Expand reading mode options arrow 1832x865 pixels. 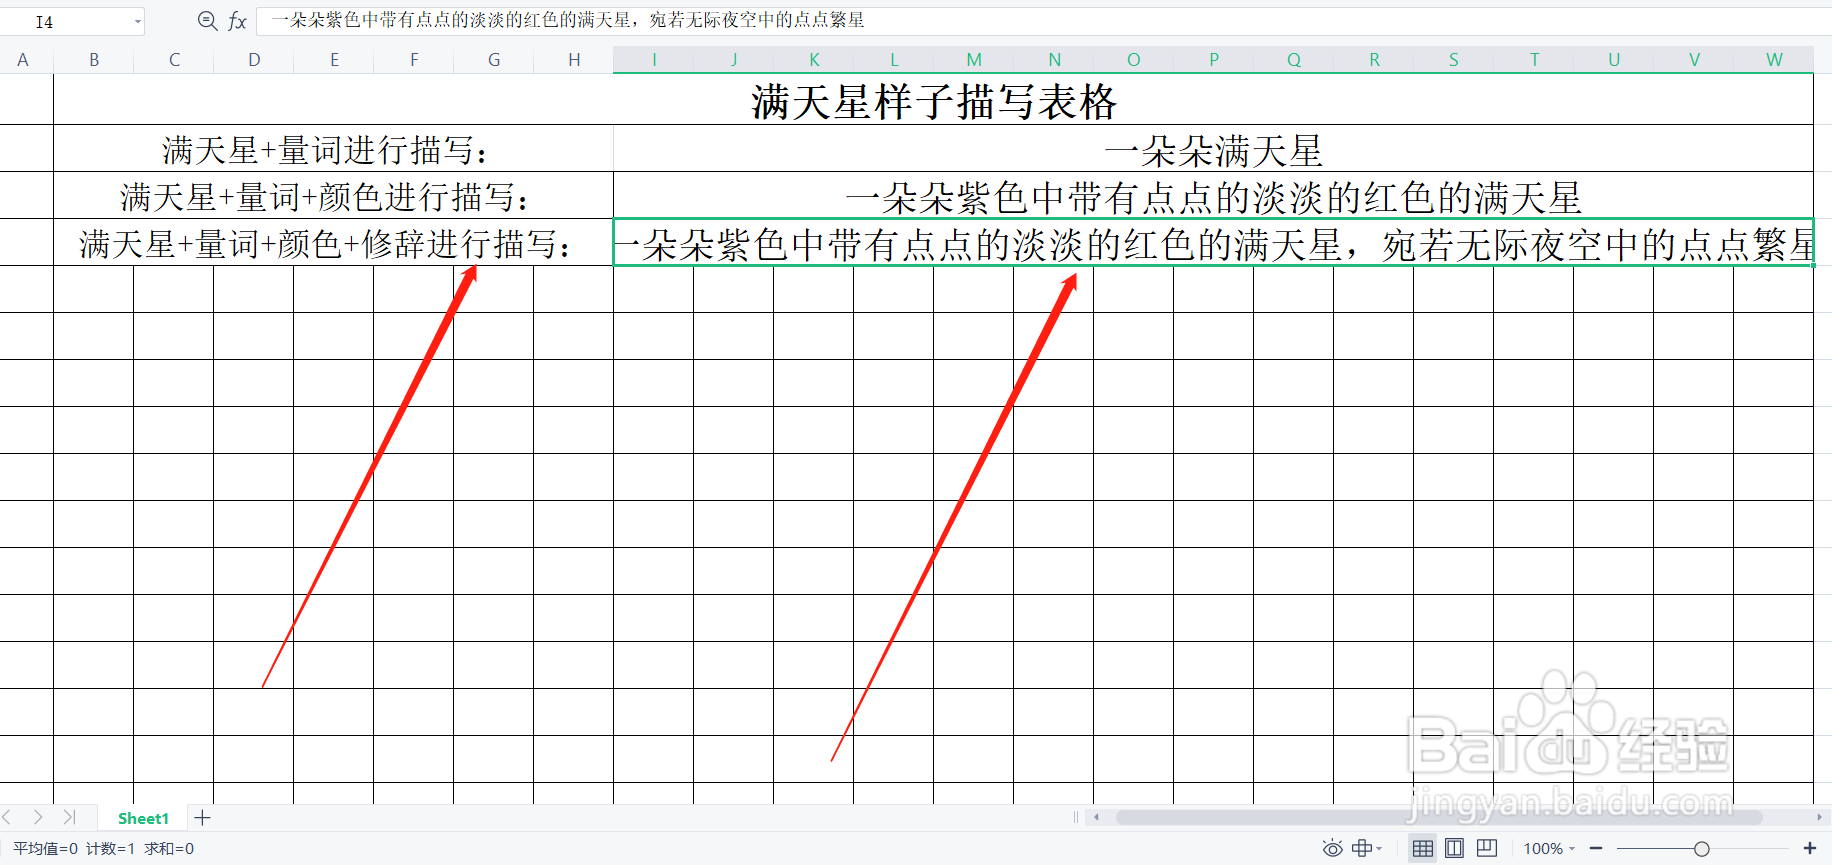(1379, 848)
